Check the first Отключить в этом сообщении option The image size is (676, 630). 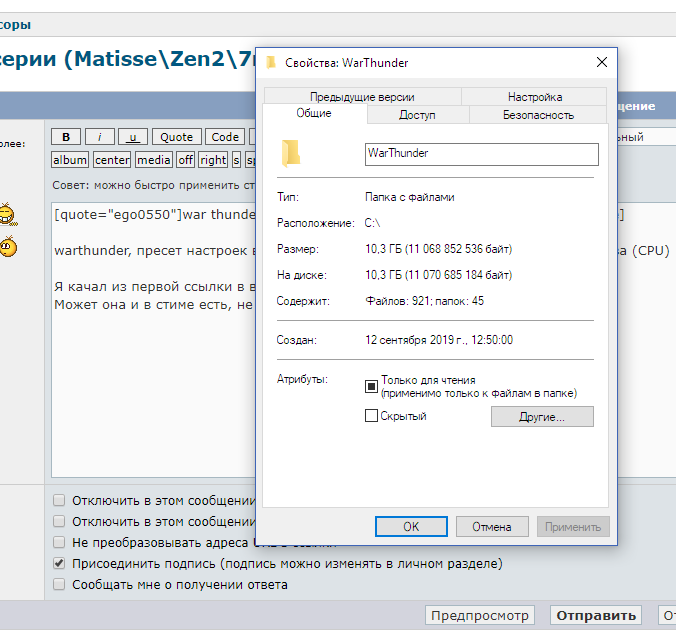coord(59,500)
